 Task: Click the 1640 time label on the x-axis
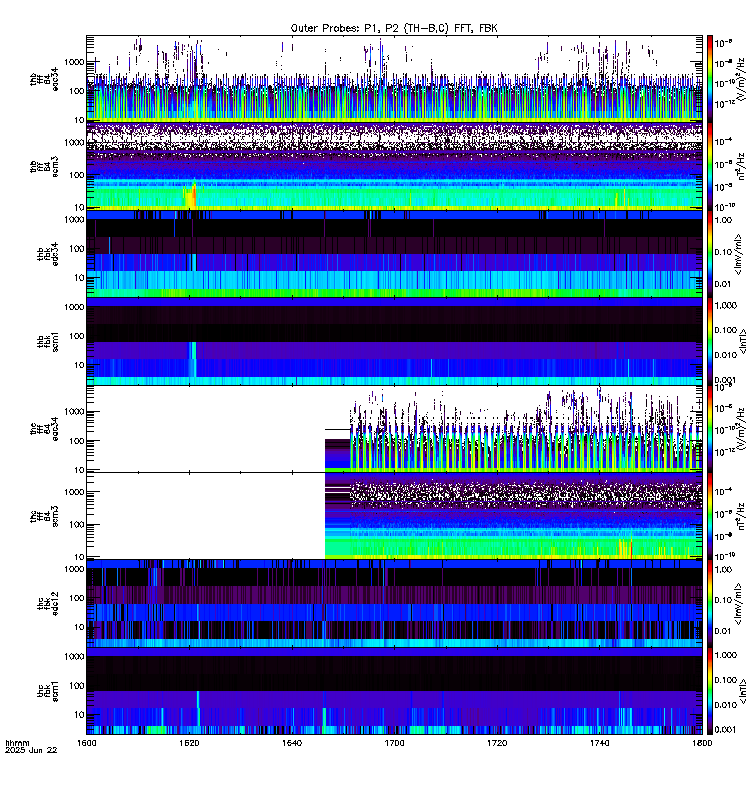[x=291, y=743]
